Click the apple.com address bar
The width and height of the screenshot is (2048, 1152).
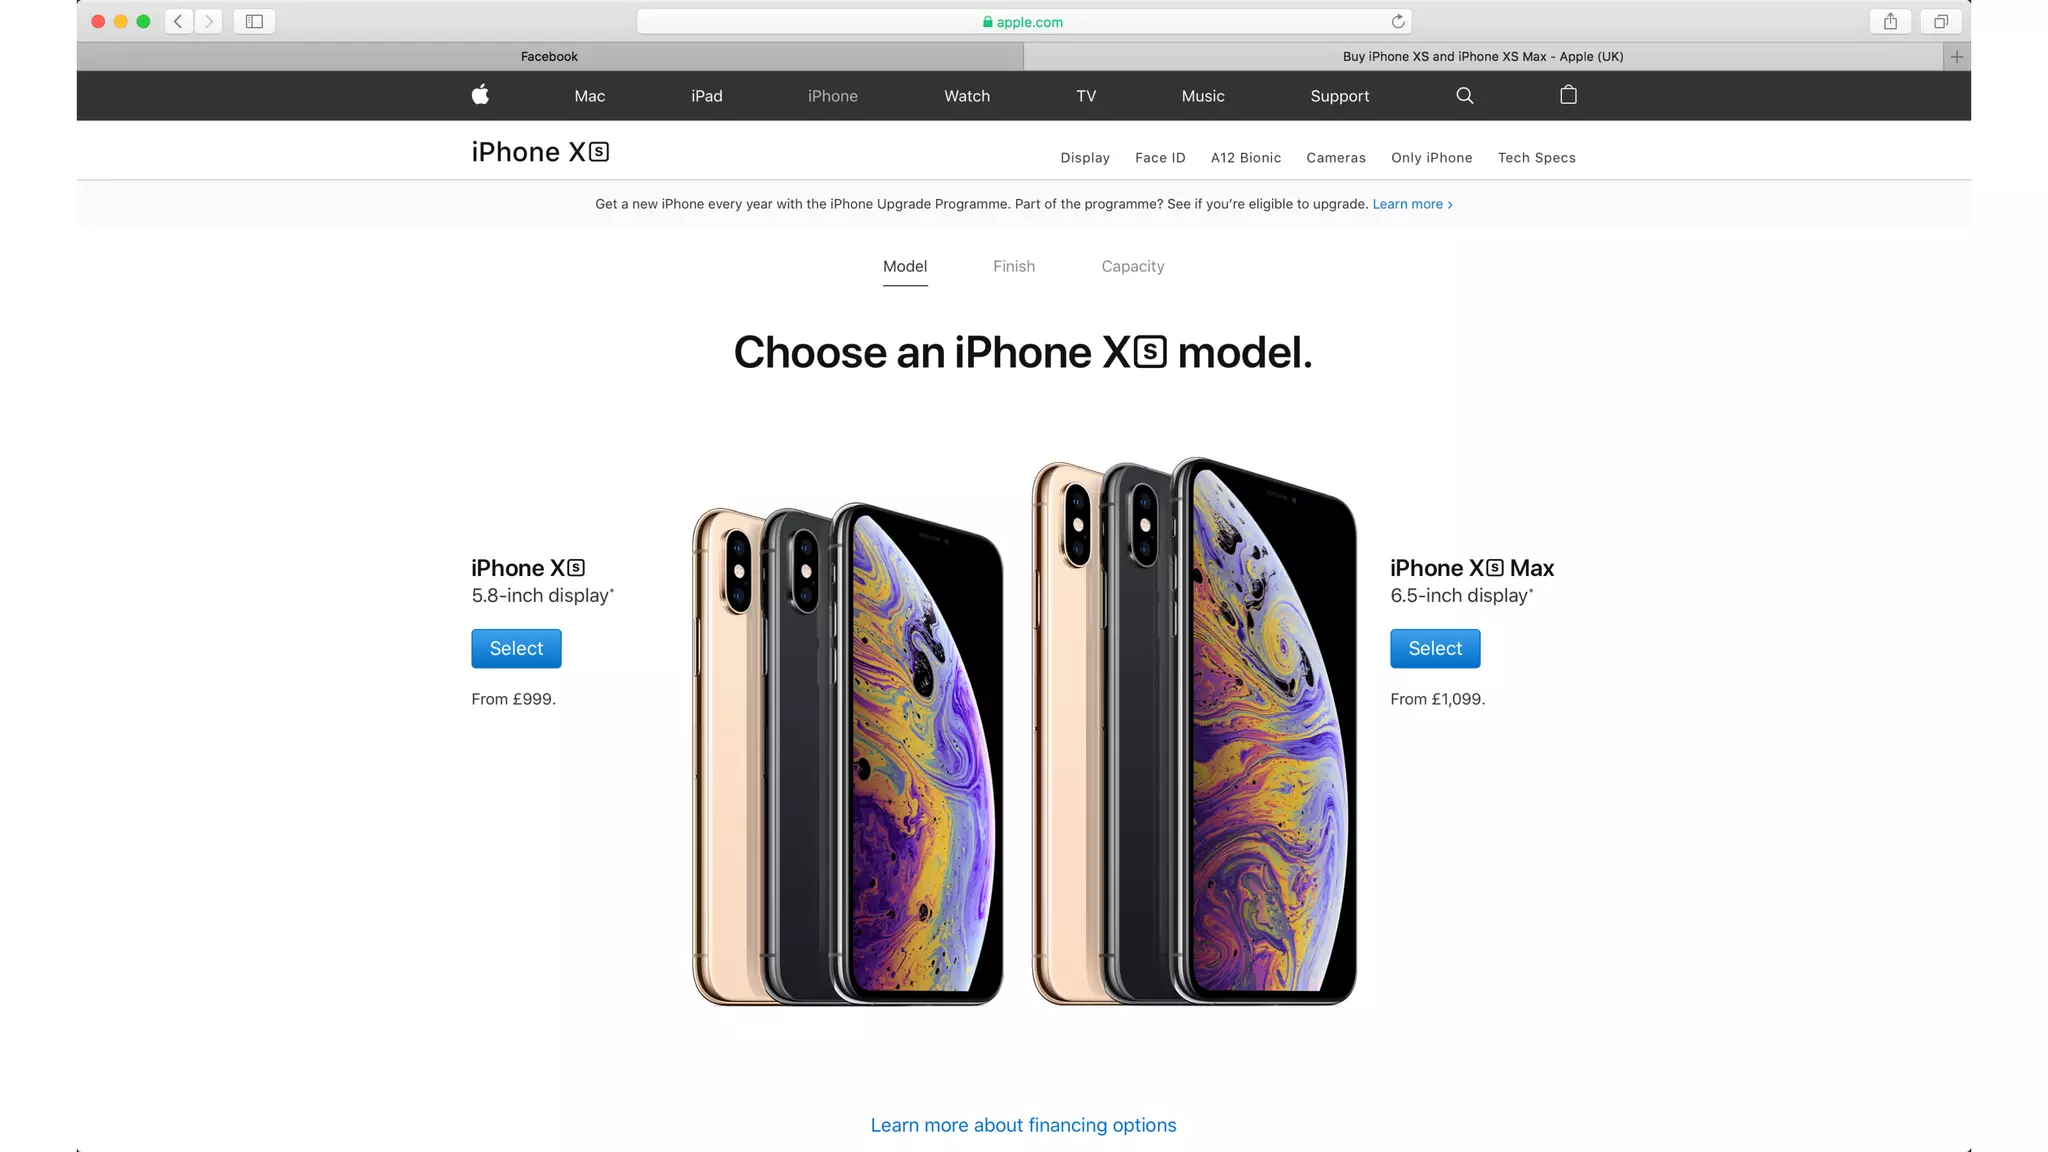point(1024,21)
